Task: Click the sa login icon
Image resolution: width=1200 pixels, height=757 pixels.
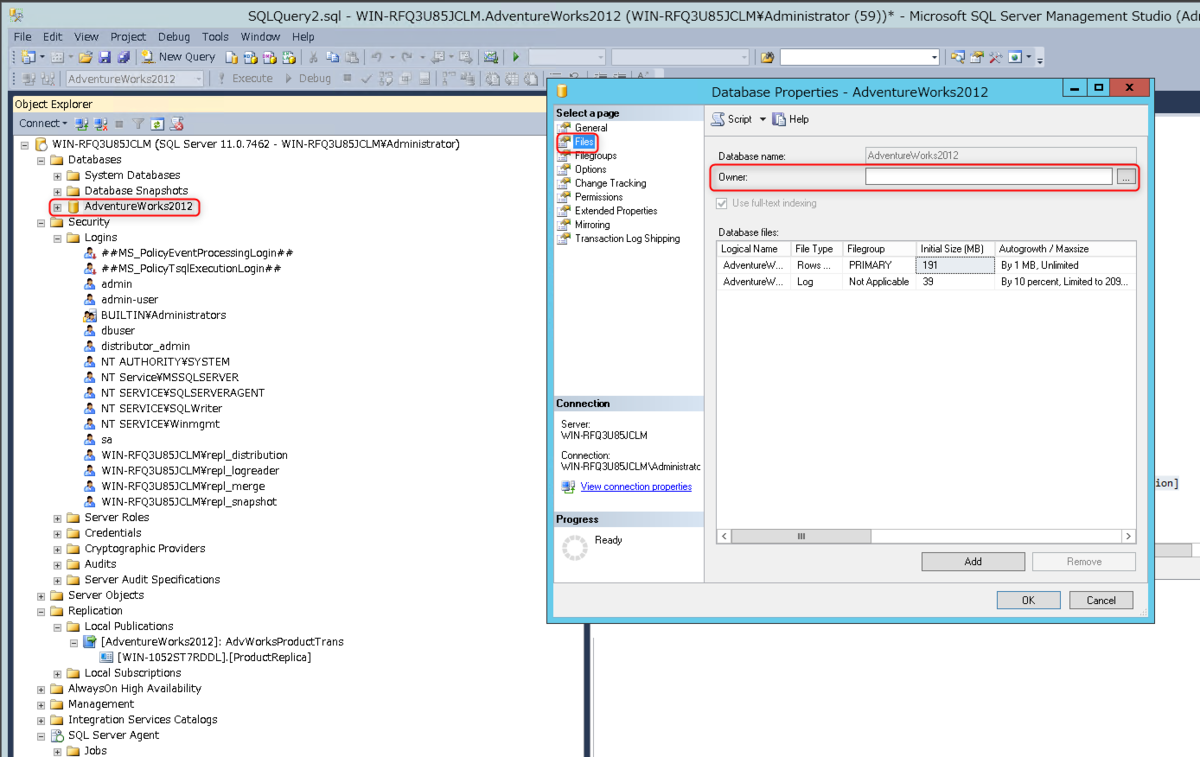Action: pos(91,439)
